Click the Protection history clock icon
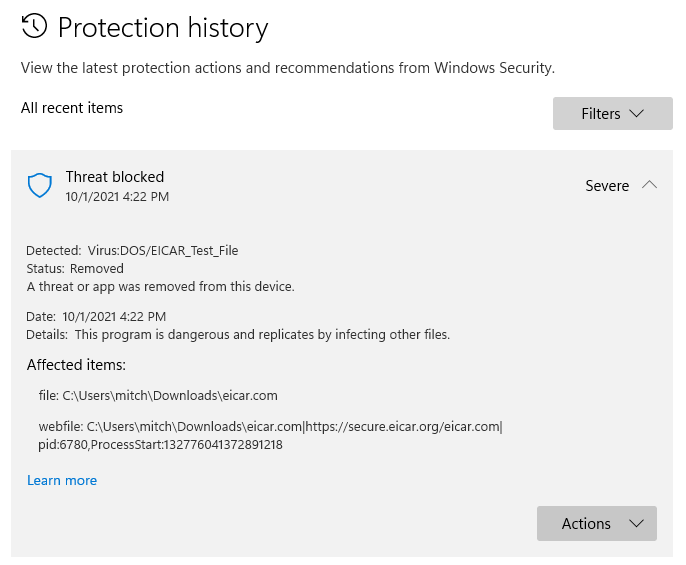686x565 pixels. [x=34, y=27]
